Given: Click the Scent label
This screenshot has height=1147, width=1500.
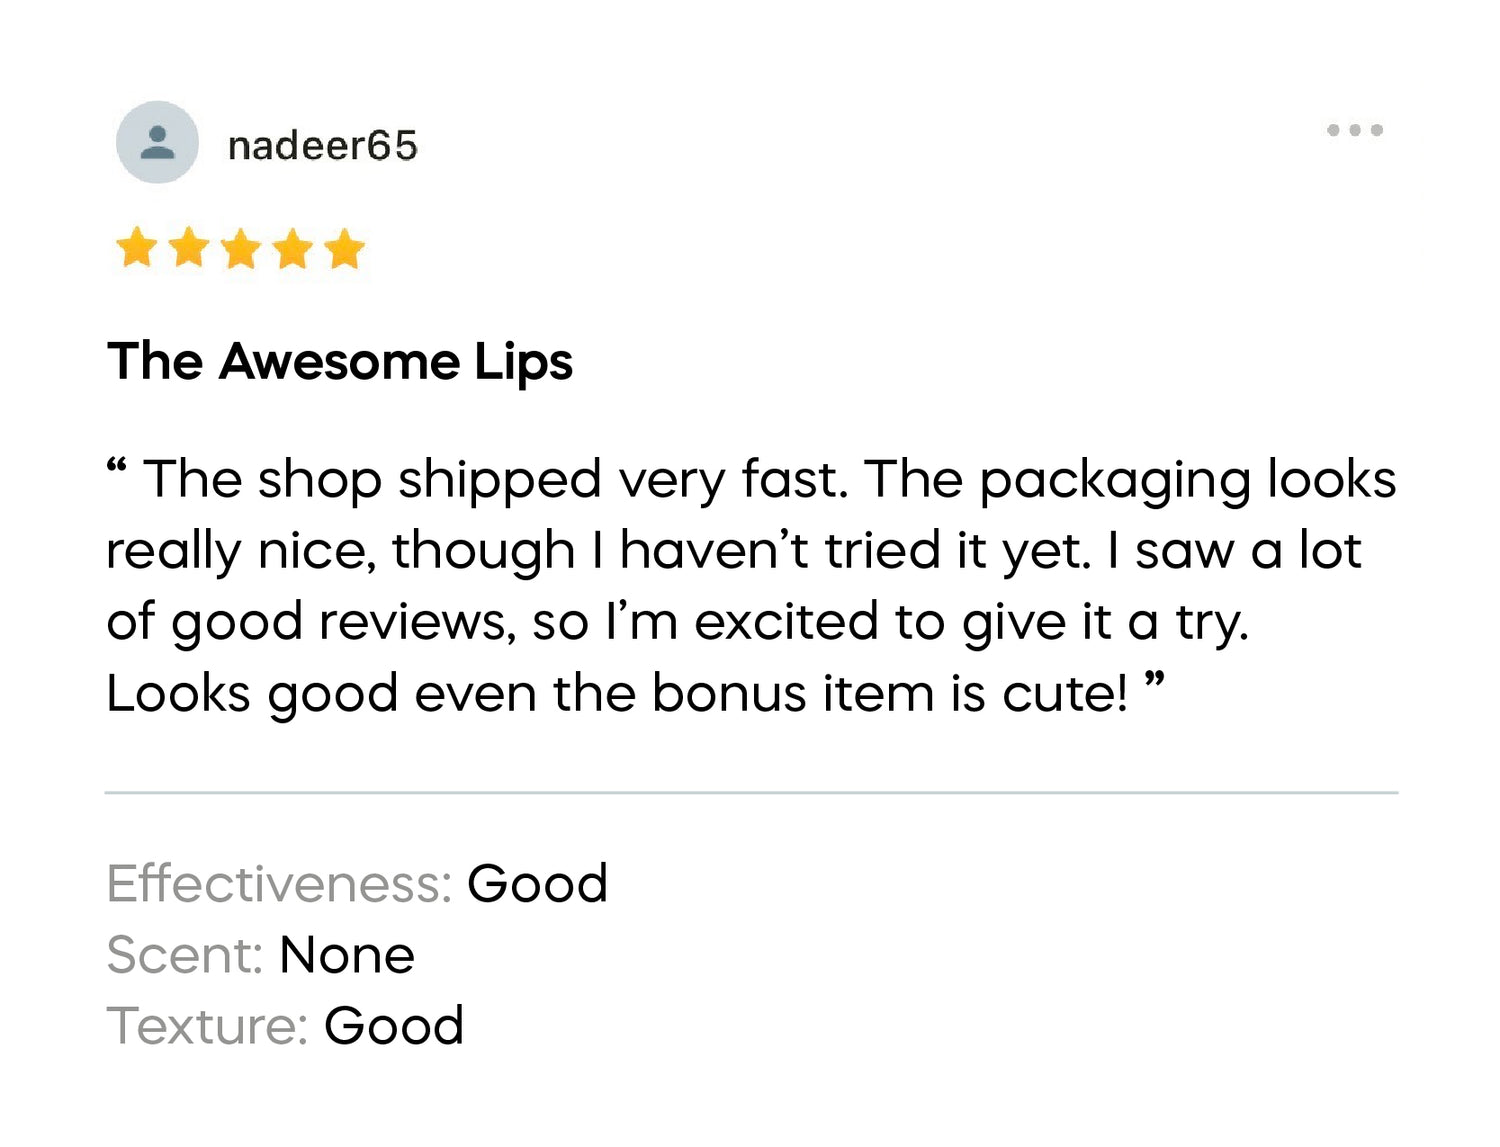Looking at the screenshot, I should pyautogui.click(x=184, y=955).
